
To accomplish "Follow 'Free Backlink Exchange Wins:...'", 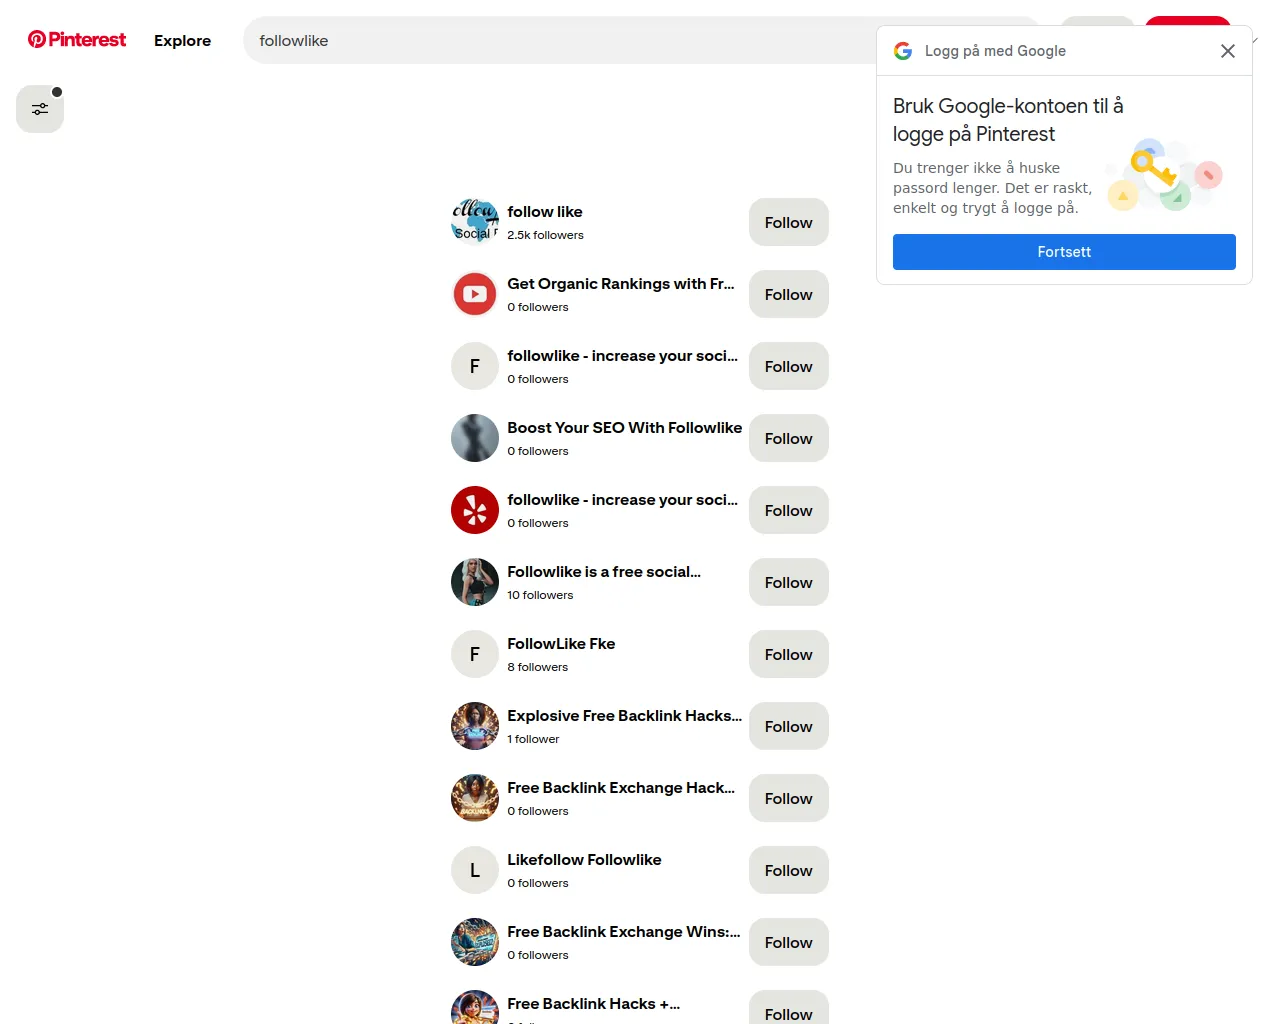I will [x=789, y=942].
